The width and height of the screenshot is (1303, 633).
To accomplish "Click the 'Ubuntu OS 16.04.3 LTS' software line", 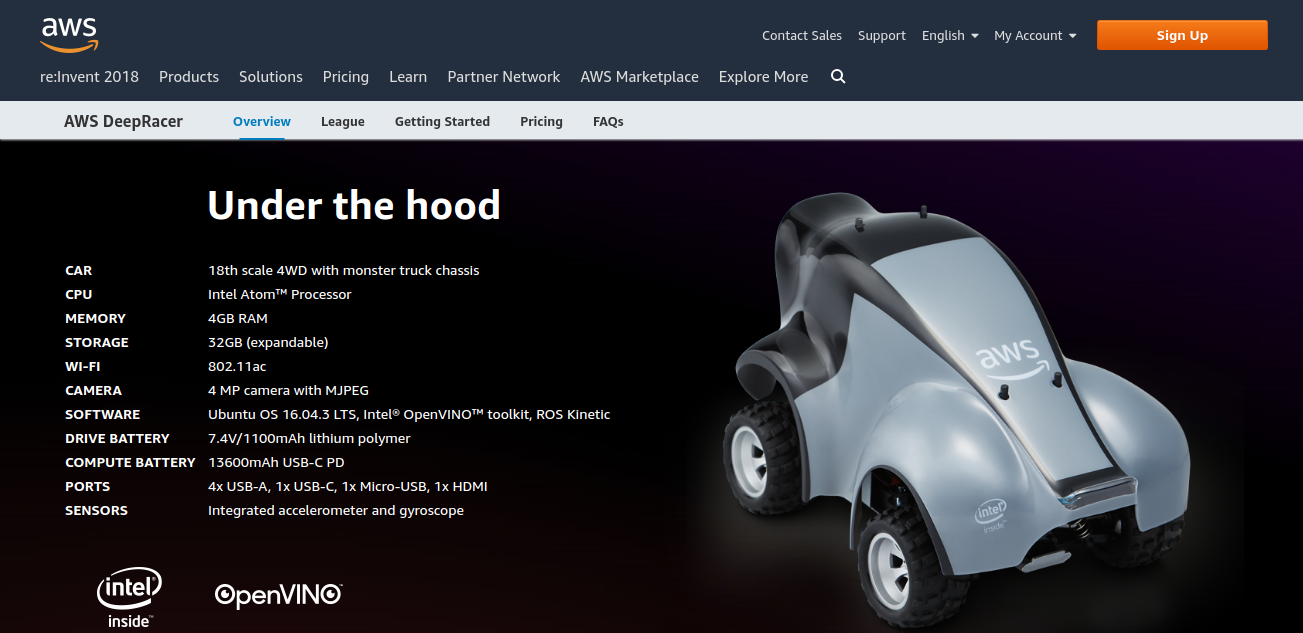I will pos(409,414).
